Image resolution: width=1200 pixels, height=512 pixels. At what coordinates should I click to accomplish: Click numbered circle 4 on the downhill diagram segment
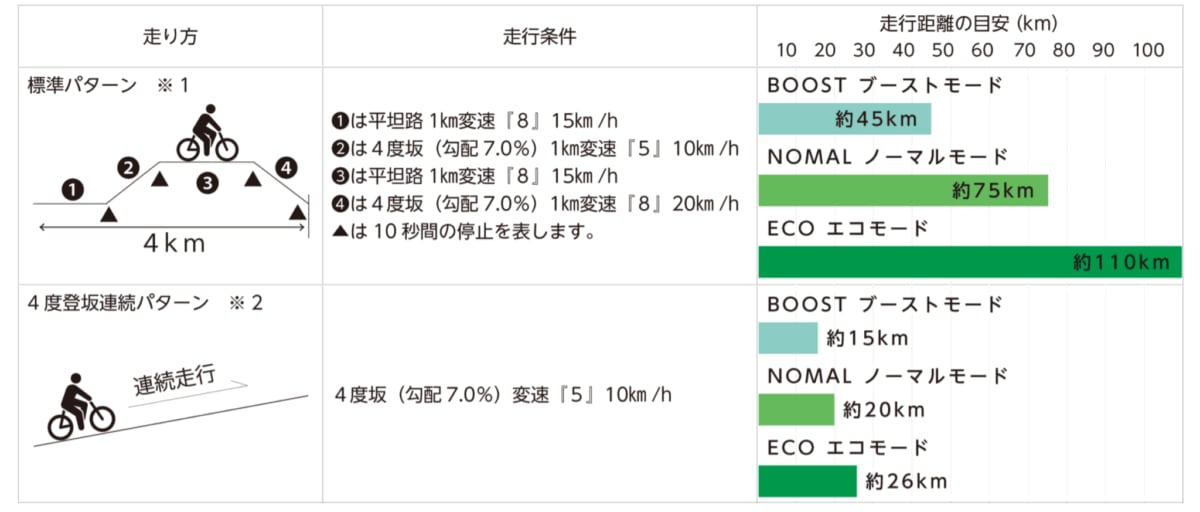287,168
